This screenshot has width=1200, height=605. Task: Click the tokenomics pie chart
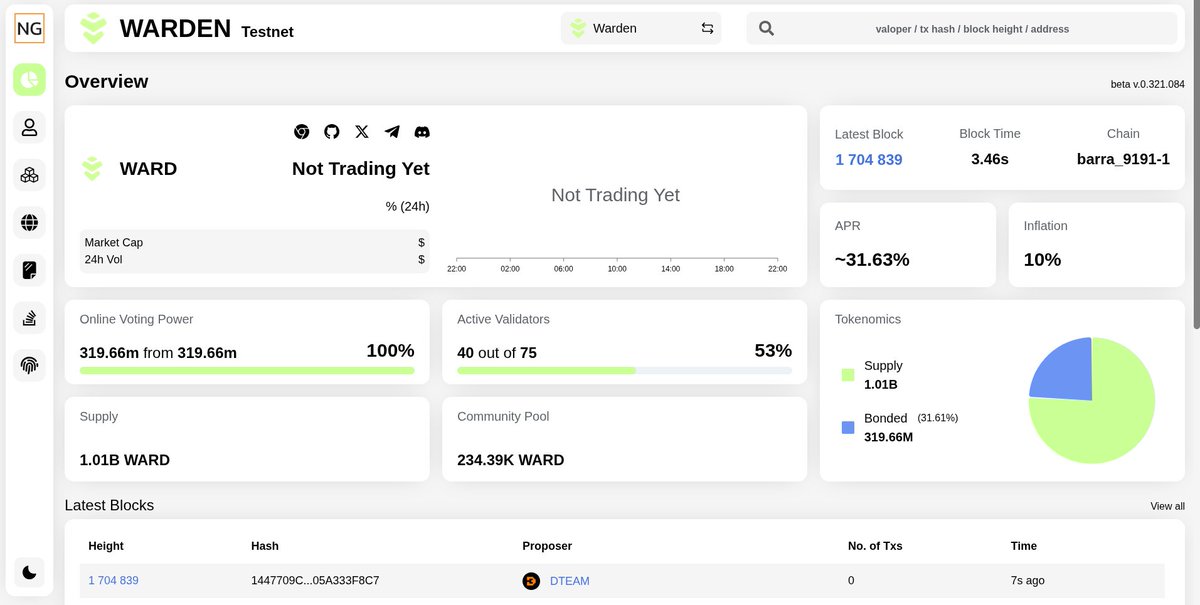[x=1092, y=400]
